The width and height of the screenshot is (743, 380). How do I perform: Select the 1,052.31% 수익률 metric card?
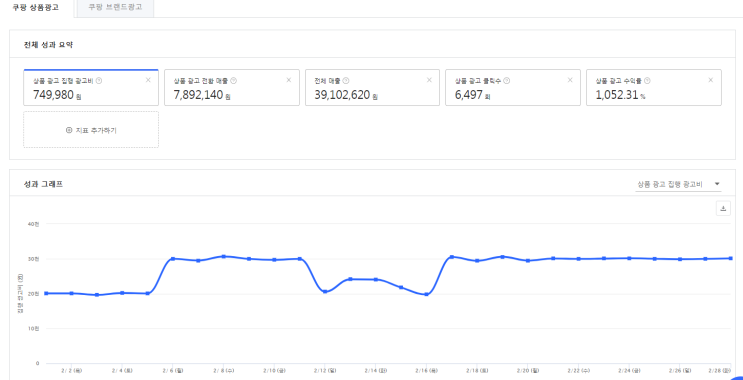654,88
